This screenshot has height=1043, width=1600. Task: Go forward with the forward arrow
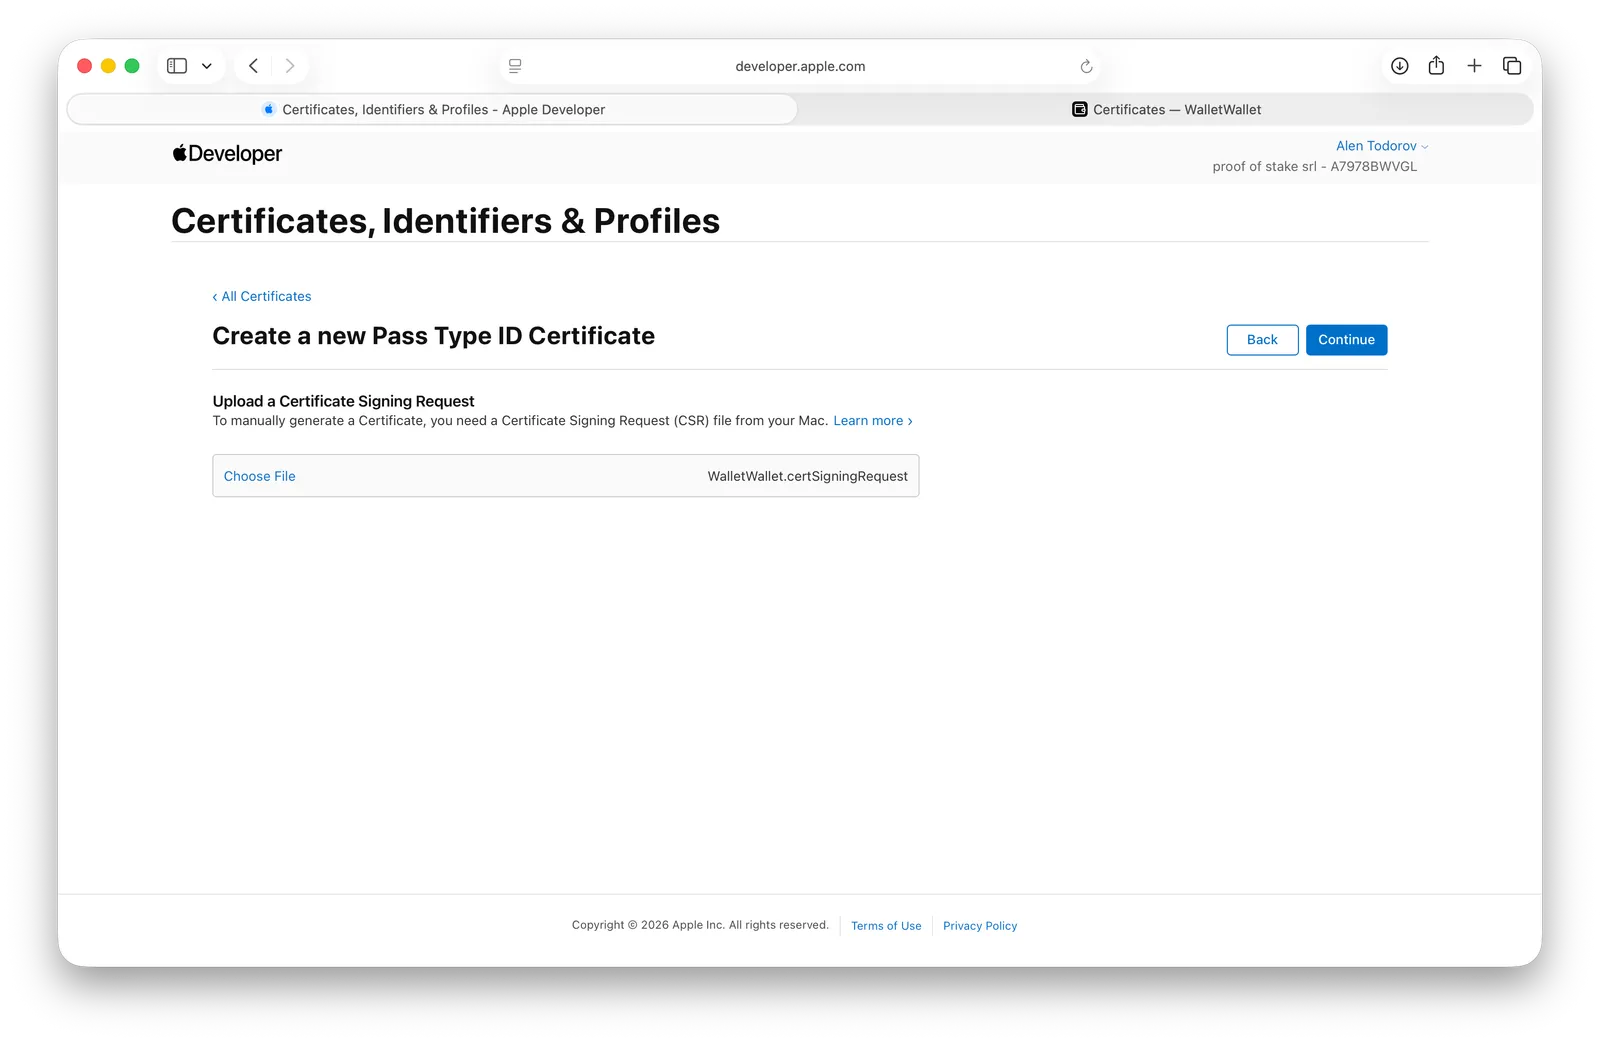[x=290, y=66]
